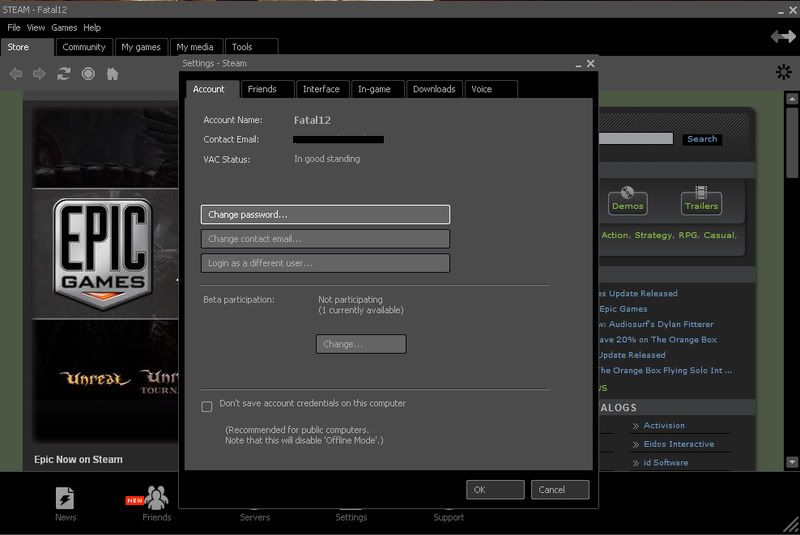Click the Epic Games logo banner

point(103,253)
